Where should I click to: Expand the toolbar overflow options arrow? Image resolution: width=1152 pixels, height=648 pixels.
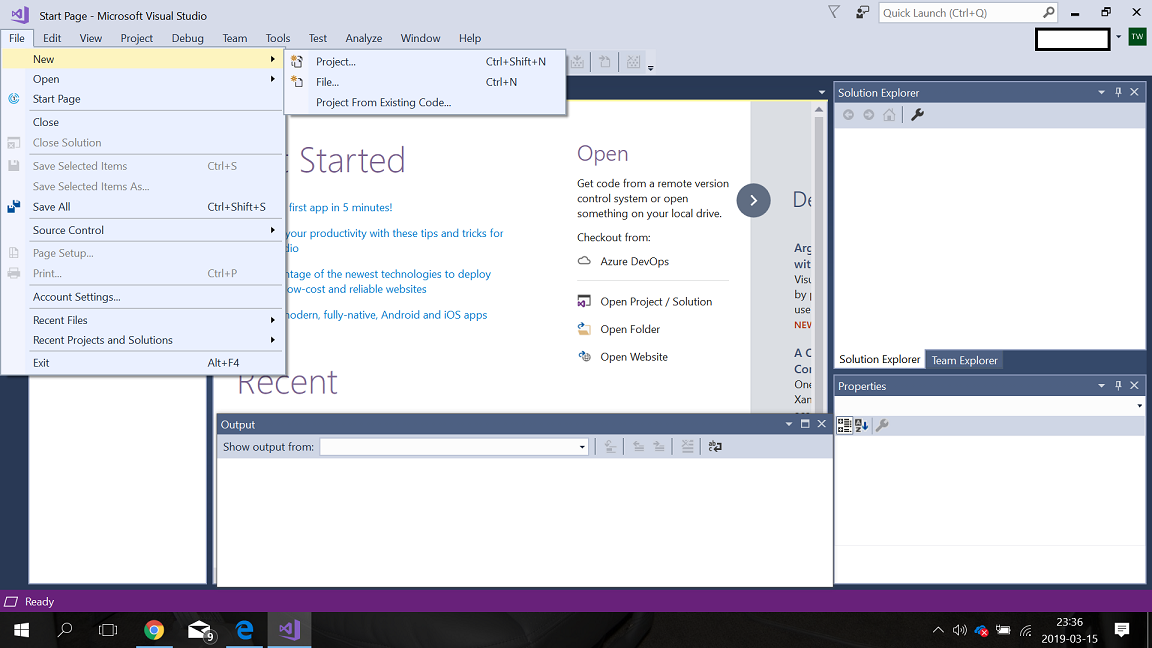pos(650,68)
